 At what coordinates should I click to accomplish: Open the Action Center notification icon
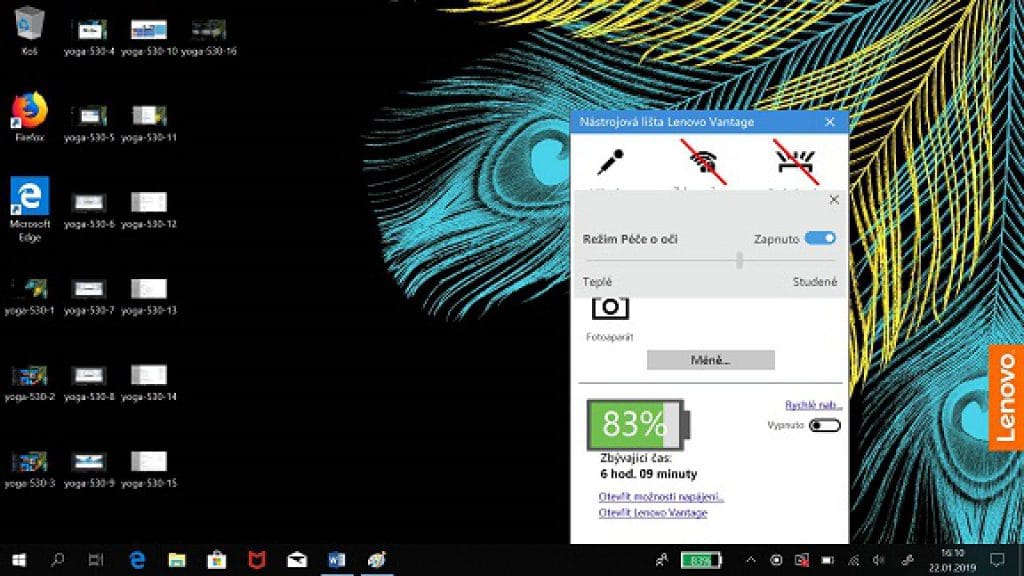pyautogui.click(x=997, y=560)
